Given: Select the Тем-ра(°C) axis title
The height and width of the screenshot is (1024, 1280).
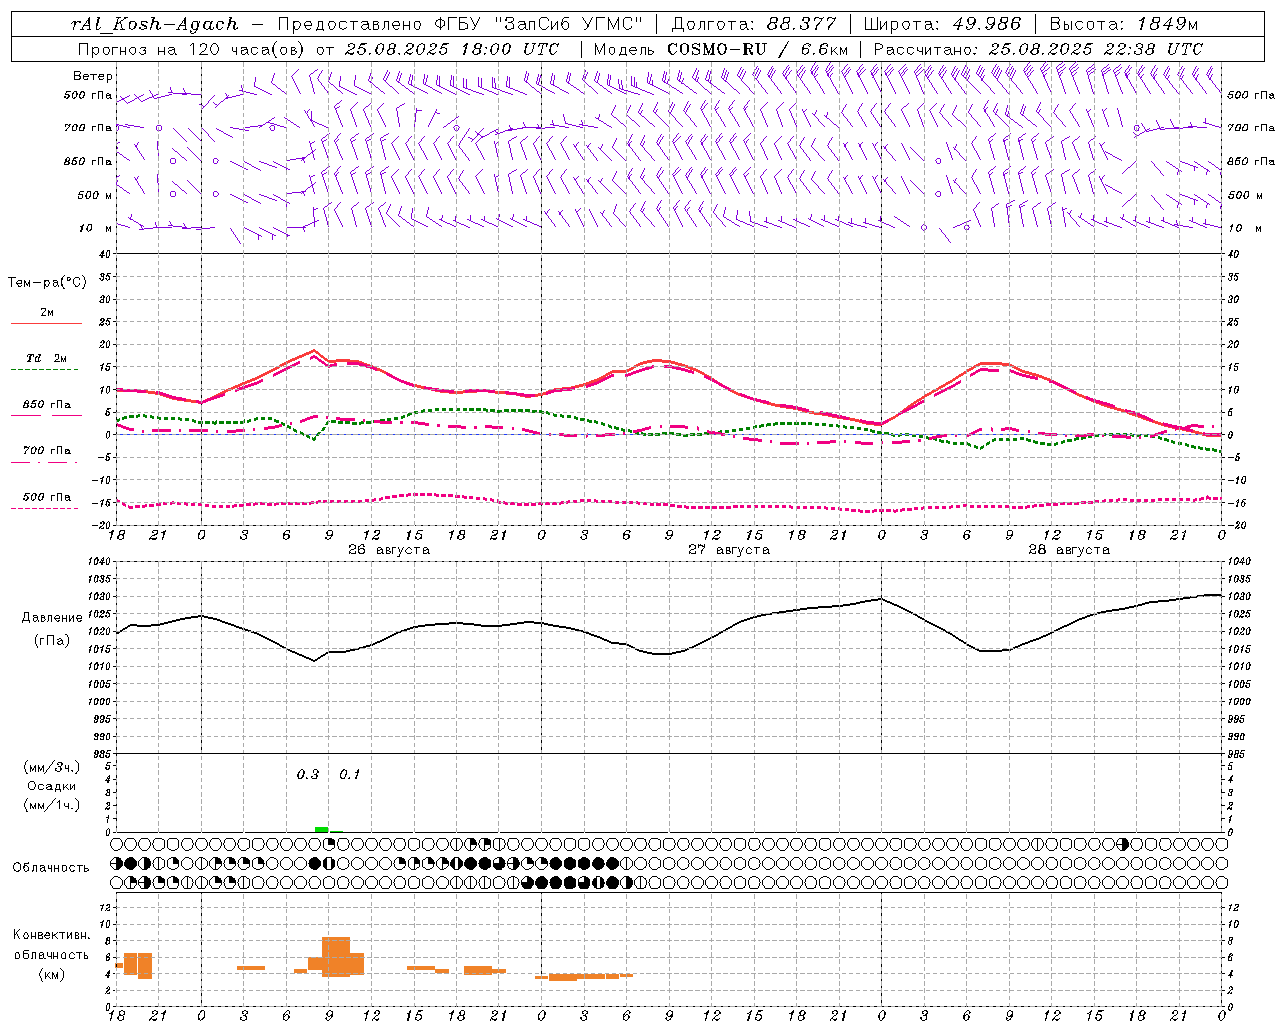Looking at the screenshot, I should (47, 283).
